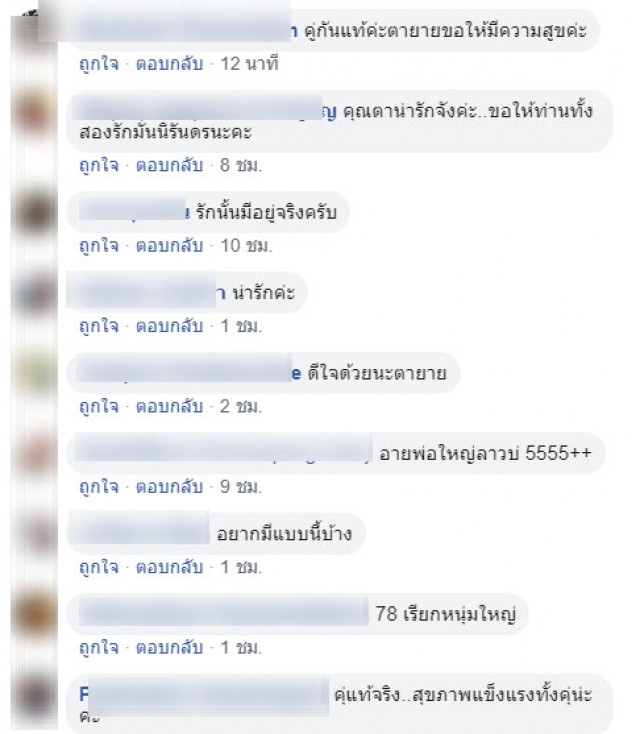Reply to the รักนั้นมีอยู่จริงครับ comment

(169, 246)
